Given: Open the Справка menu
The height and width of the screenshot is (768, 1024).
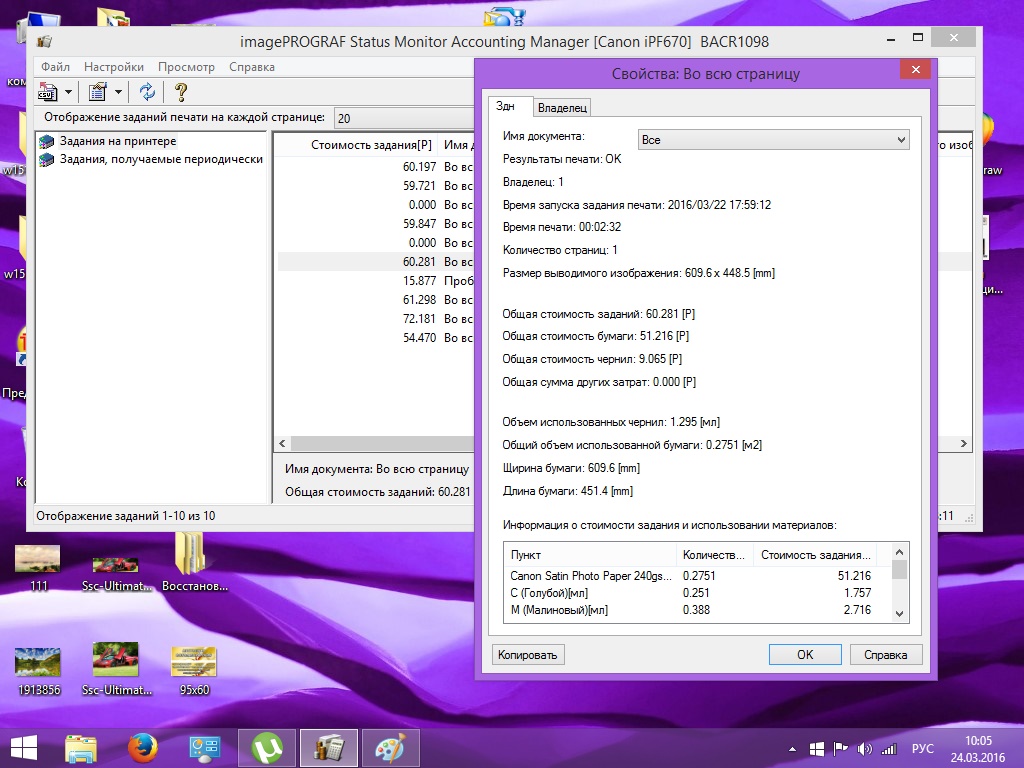Looking at the screenshot, I should 251,67.
